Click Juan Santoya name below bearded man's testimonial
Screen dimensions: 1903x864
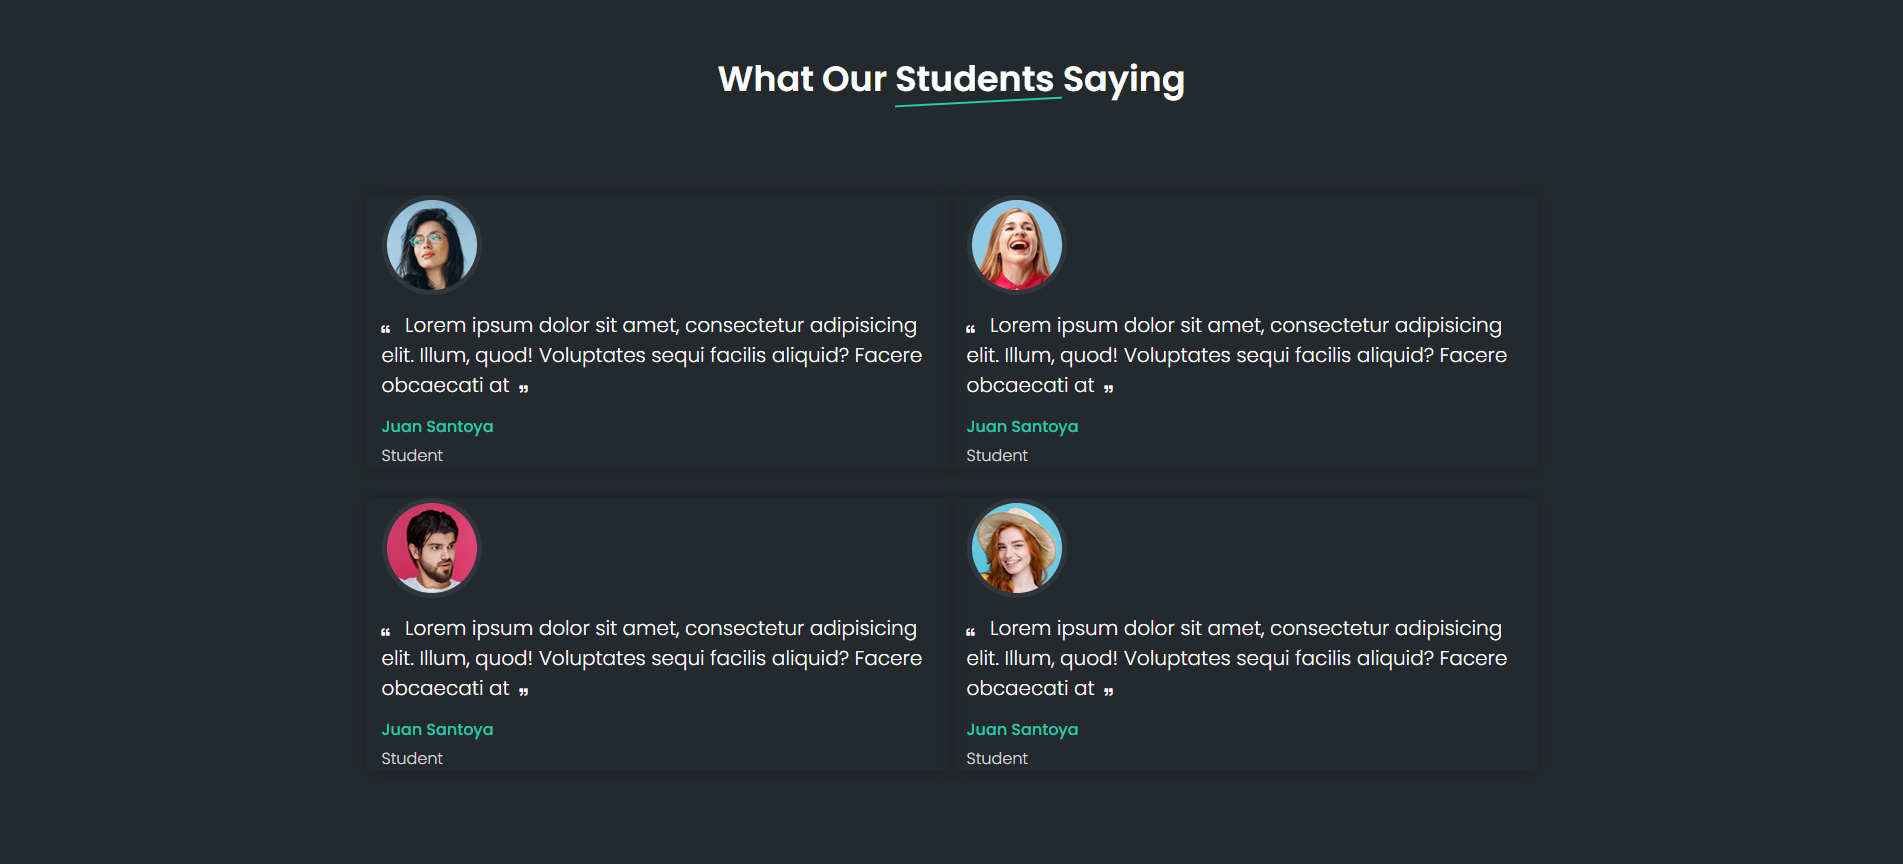[x=437, y=729]
